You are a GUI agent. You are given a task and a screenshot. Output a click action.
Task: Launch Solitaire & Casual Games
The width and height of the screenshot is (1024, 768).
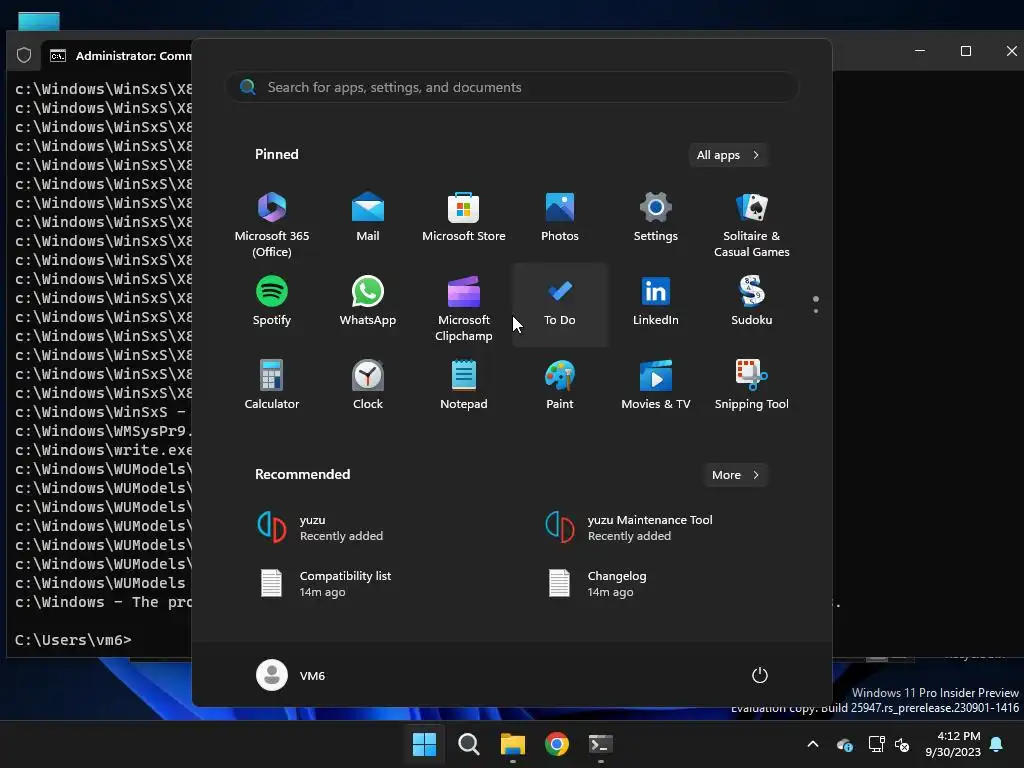pyautogui.click(x=752, y=225)
